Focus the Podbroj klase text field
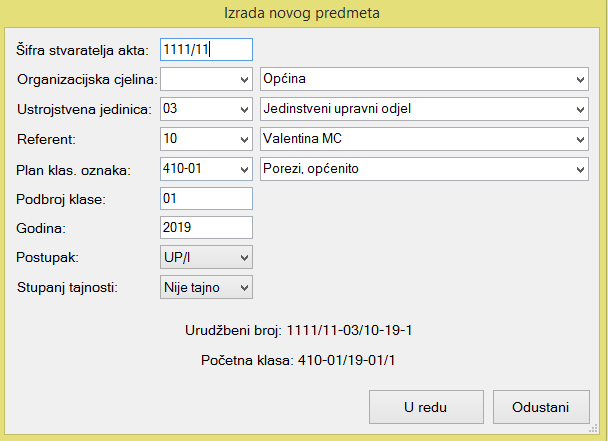Viewport: 608px width, 441px height. [206, 199]
